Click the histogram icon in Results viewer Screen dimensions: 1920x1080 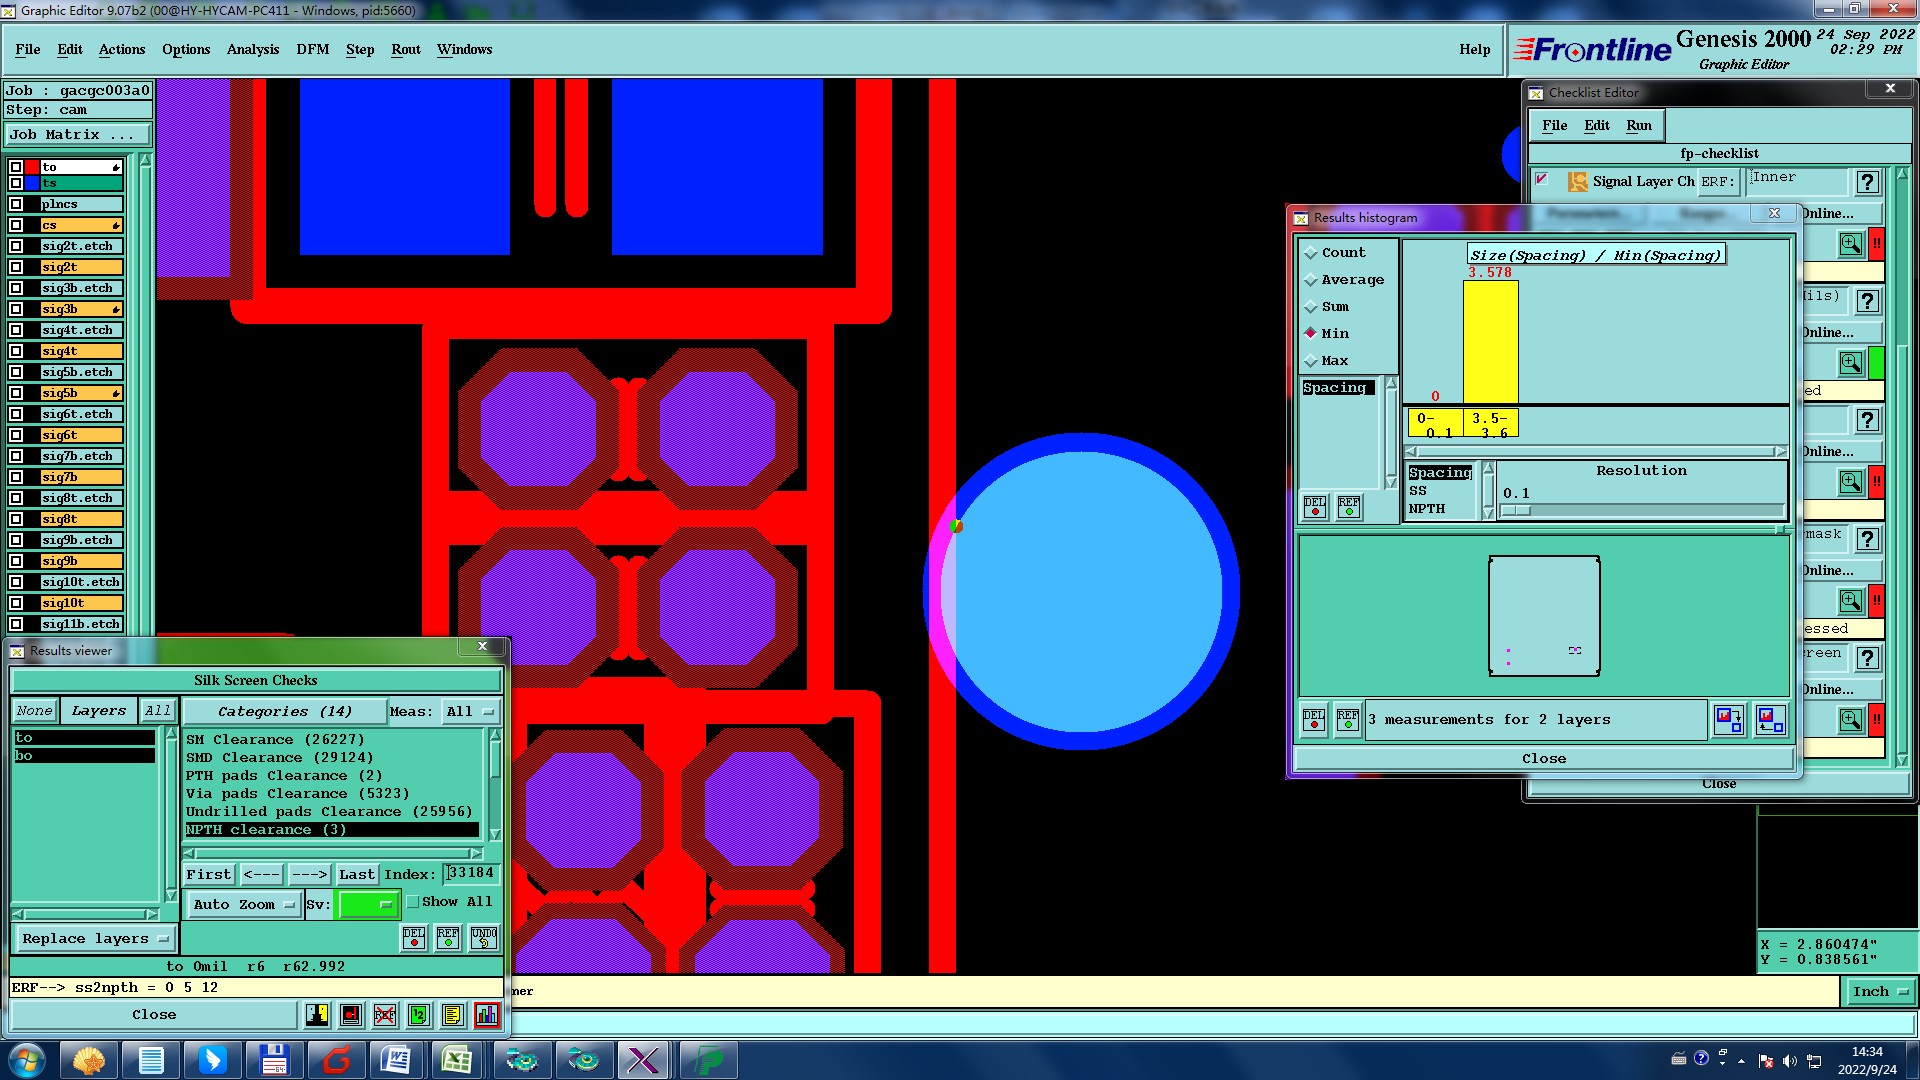486,1015
